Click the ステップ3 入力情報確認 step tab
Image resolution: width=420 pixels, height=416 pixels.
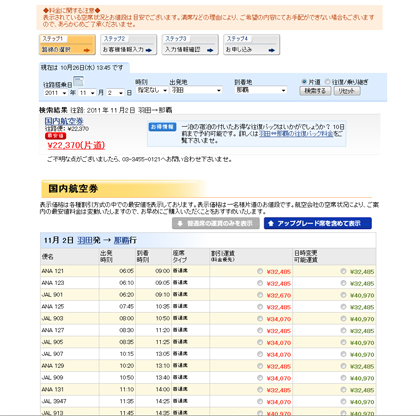tap(190, 45)
